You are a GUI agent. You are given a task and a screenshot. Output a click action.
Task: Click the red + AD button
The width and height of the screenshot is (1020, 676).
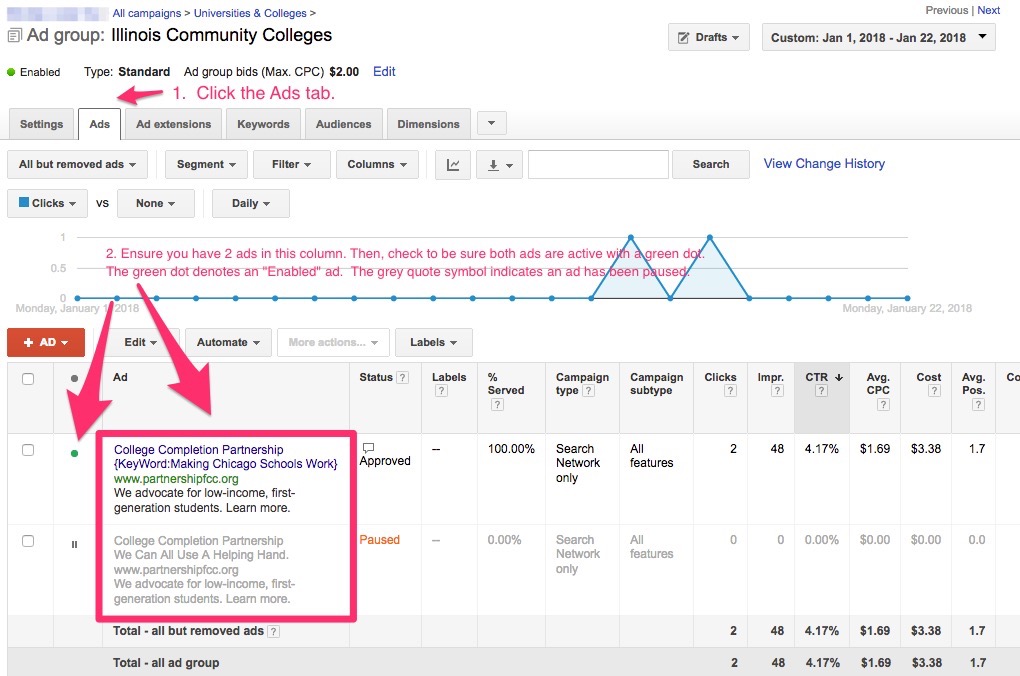pos(46,342)
